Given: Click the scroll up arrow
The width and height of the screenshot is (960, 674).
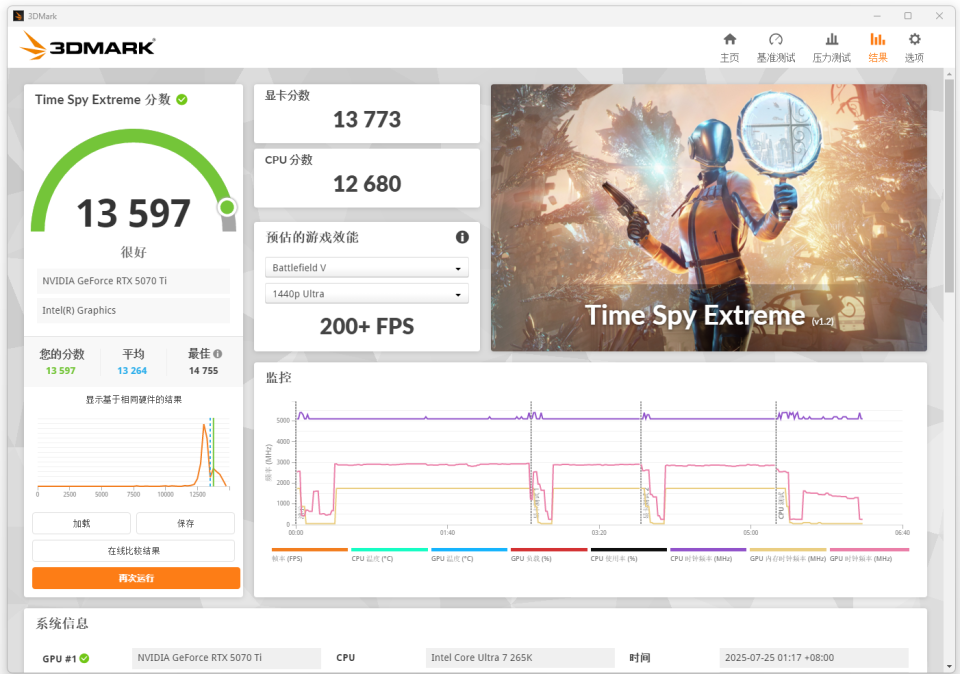Looking at the screenshot, I should (950, 74).
